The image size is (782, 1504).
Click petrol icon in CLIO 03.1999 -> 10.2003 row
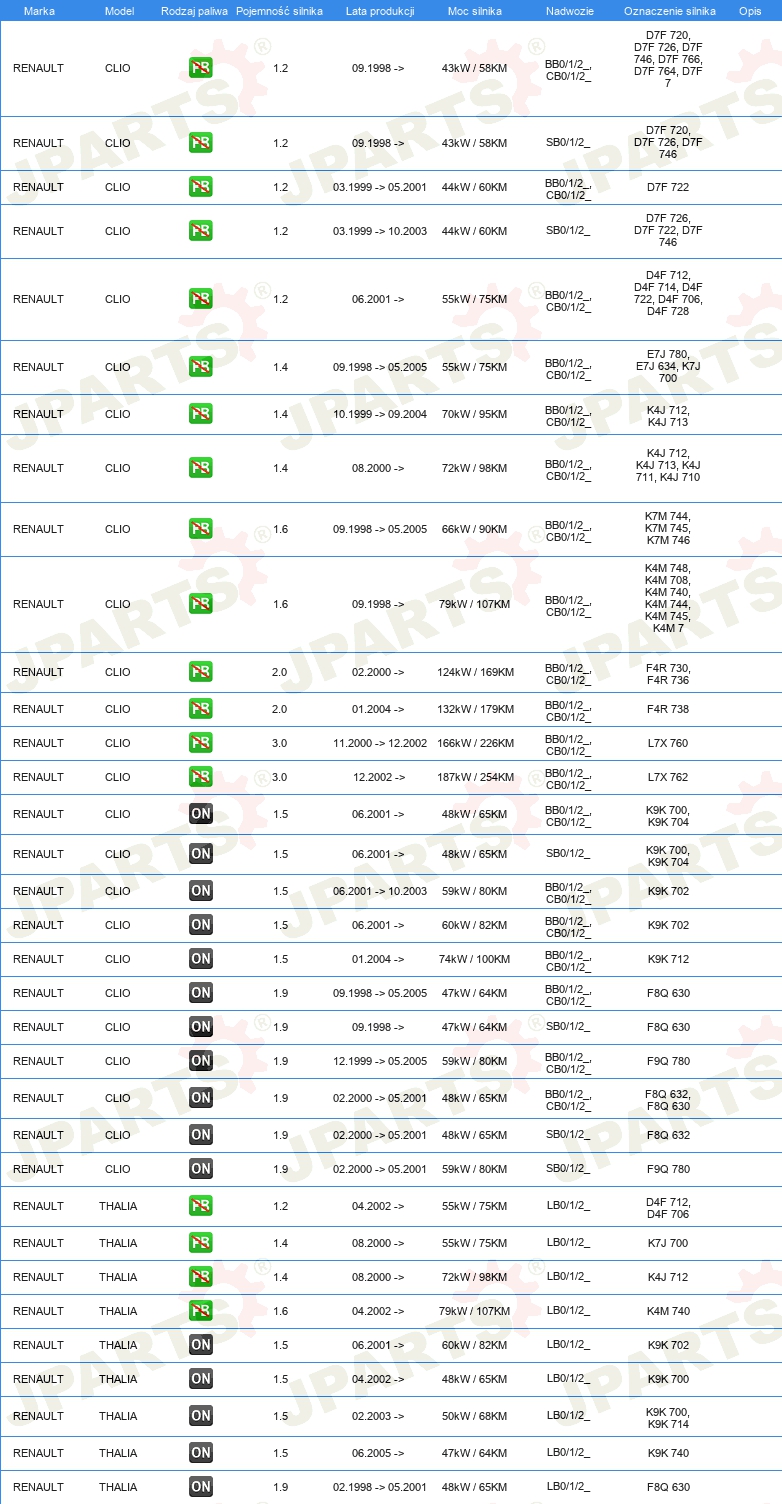tap(201, 231)
